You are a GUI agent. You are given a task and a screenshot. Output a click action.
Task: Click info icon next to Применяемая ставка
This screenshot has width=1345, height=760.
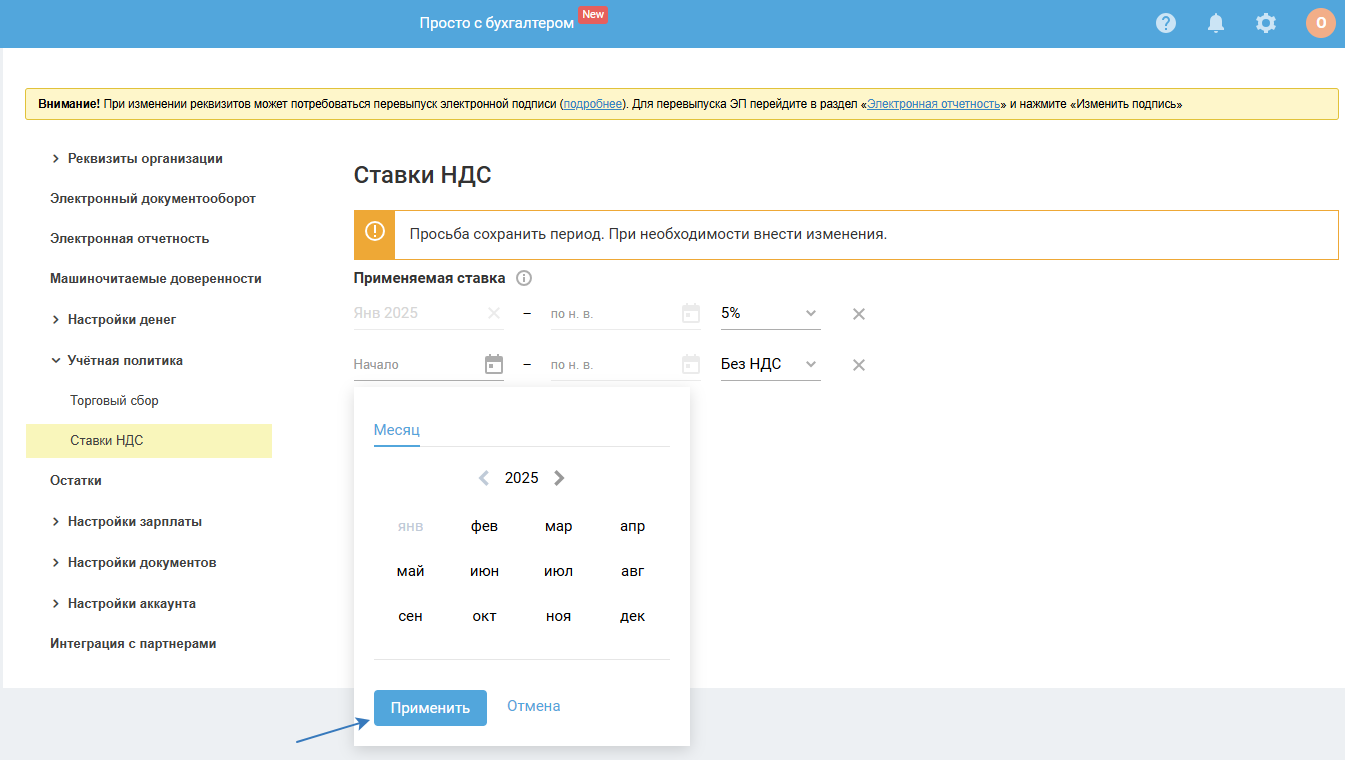(x=523, y=279)
